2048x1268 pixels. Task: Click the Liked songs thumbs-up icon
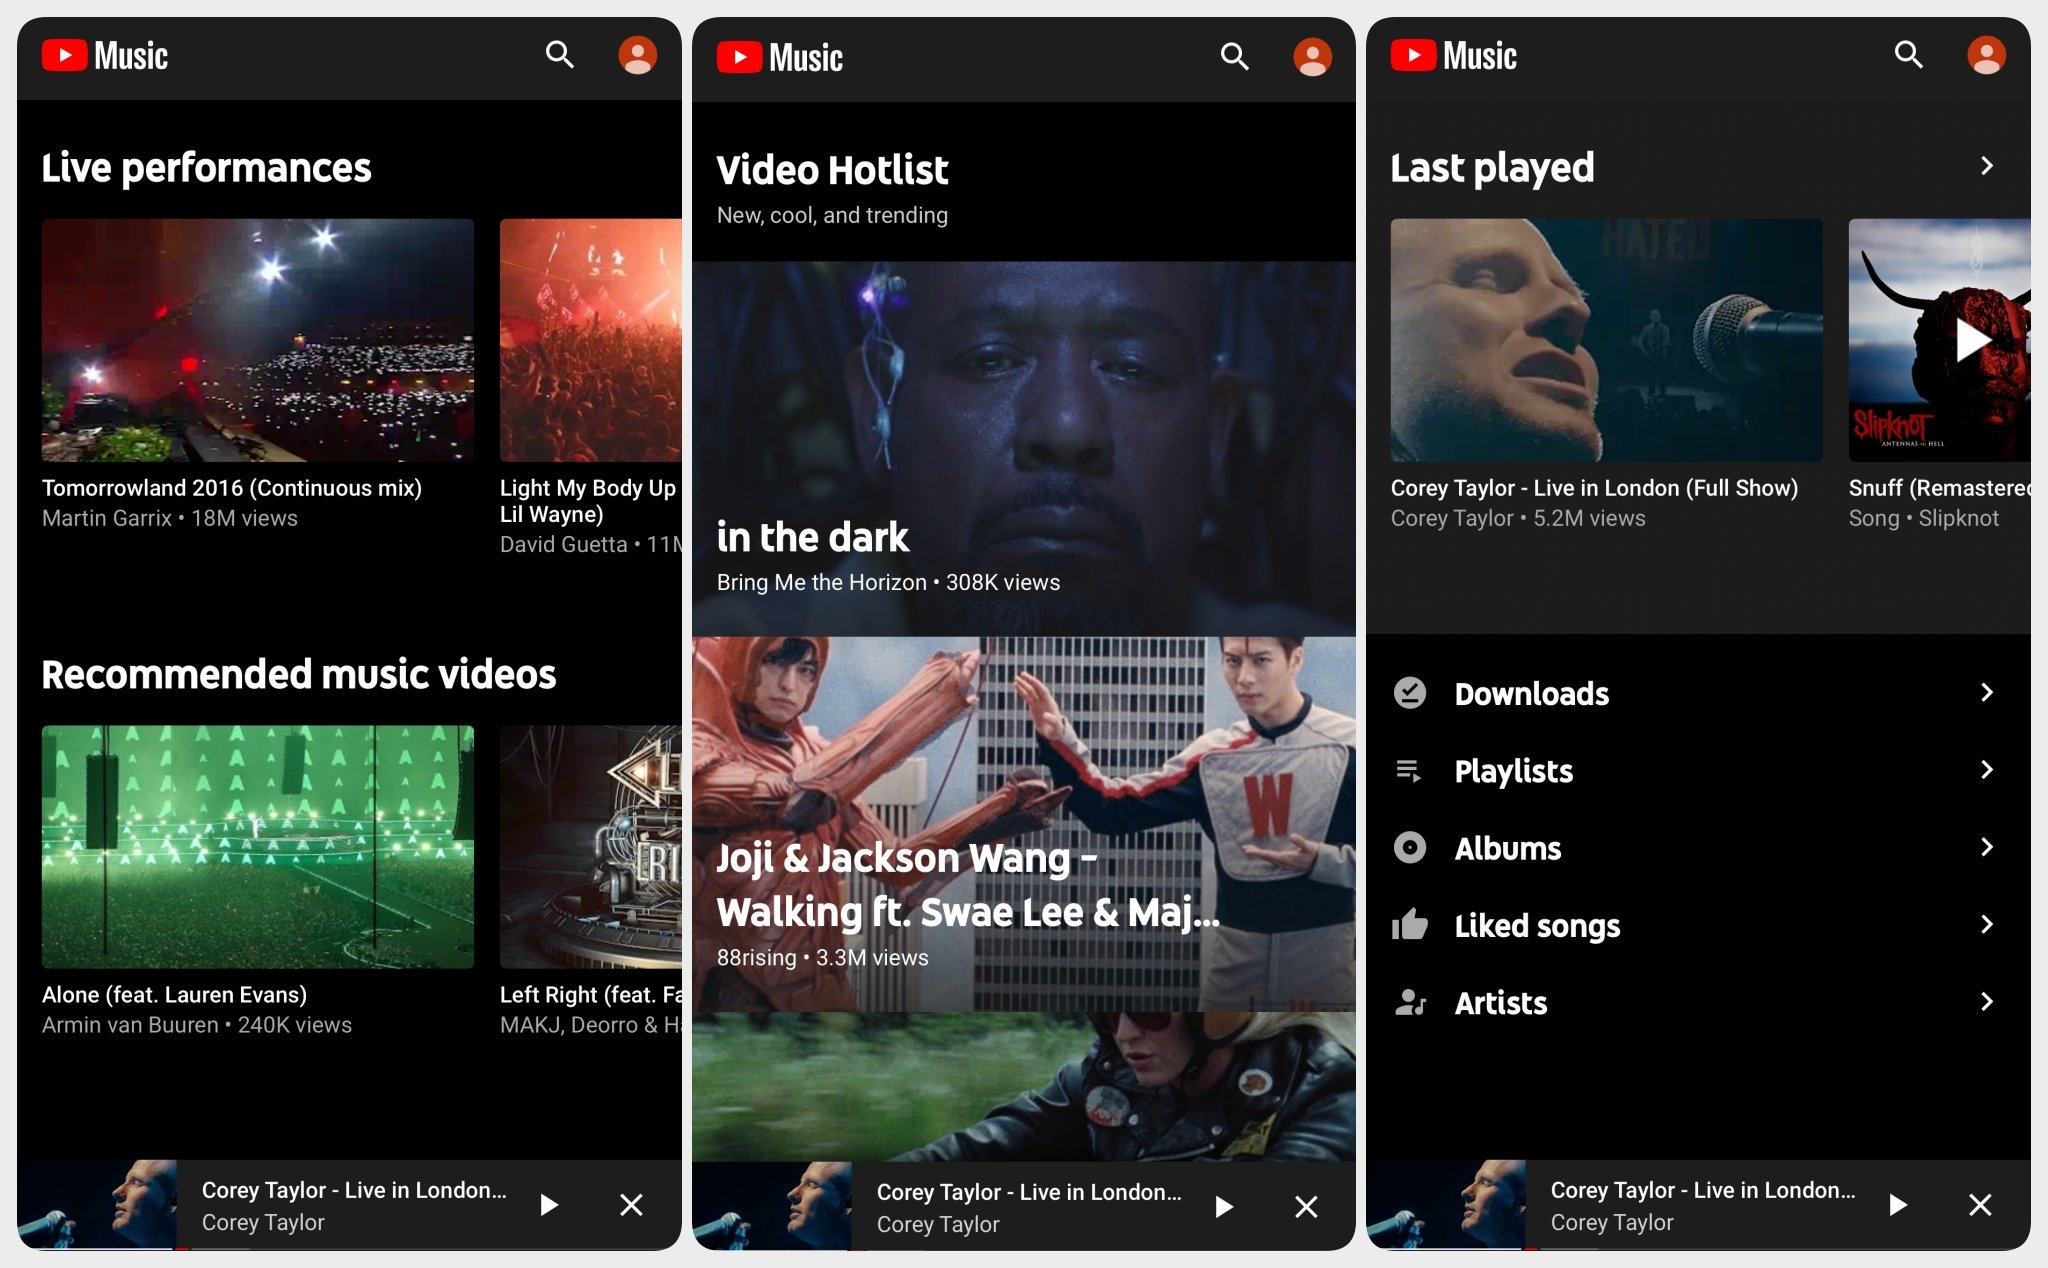(x=1410, y=924)
